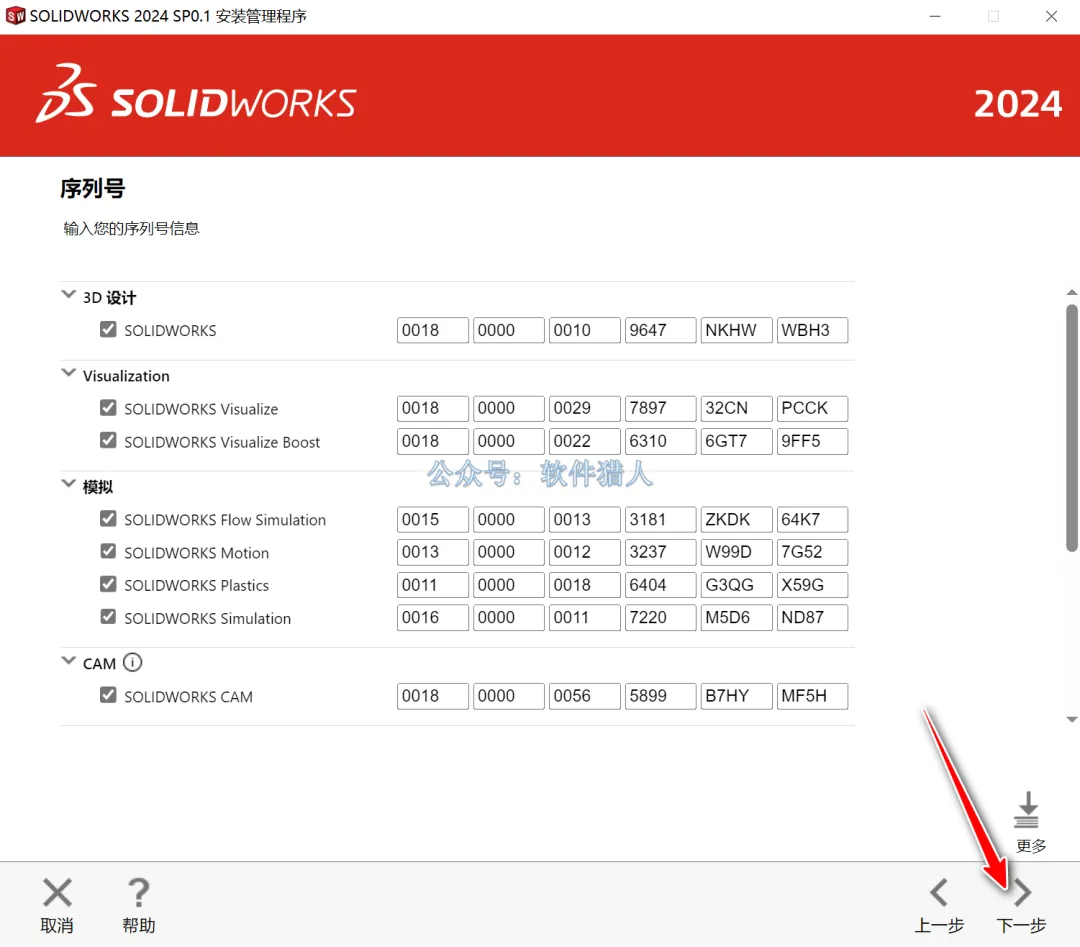This screenshot has width=1080, height=947.
Task: Click Plastics serial field G3QG
Action: (736, 585)
